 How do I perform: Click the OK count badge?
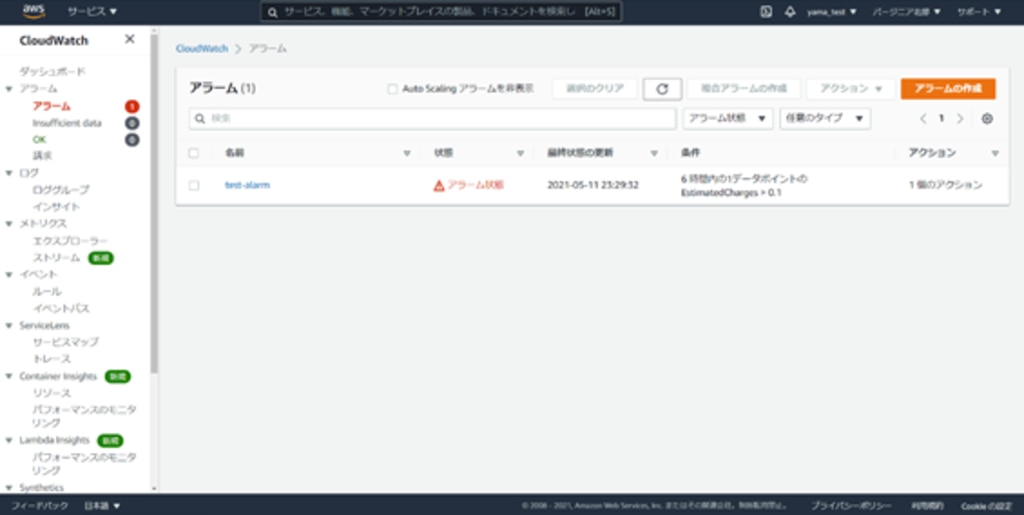click(x=132, y=140)
